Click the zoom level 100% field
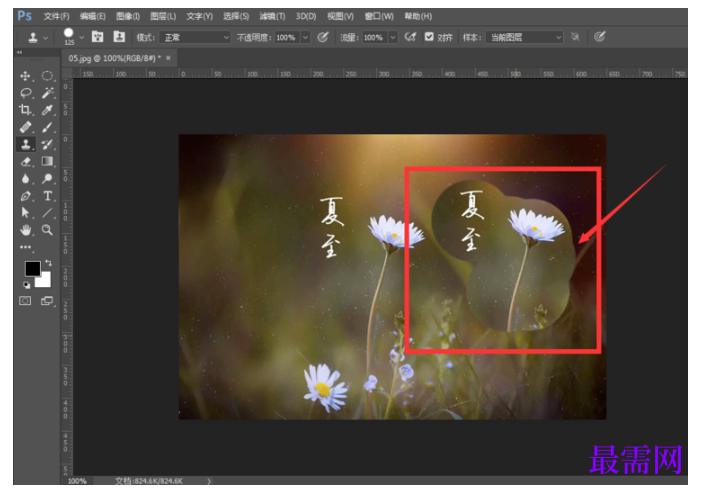This screenshot has height=491, width=701. coord(77,481)
